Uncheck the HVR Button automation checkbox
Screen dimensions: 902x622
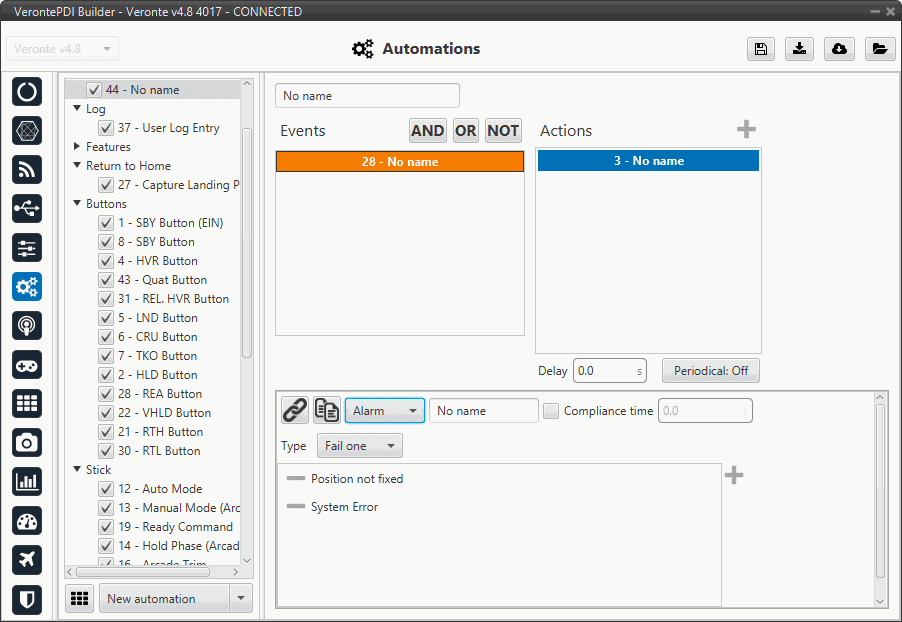pos(106,261)
